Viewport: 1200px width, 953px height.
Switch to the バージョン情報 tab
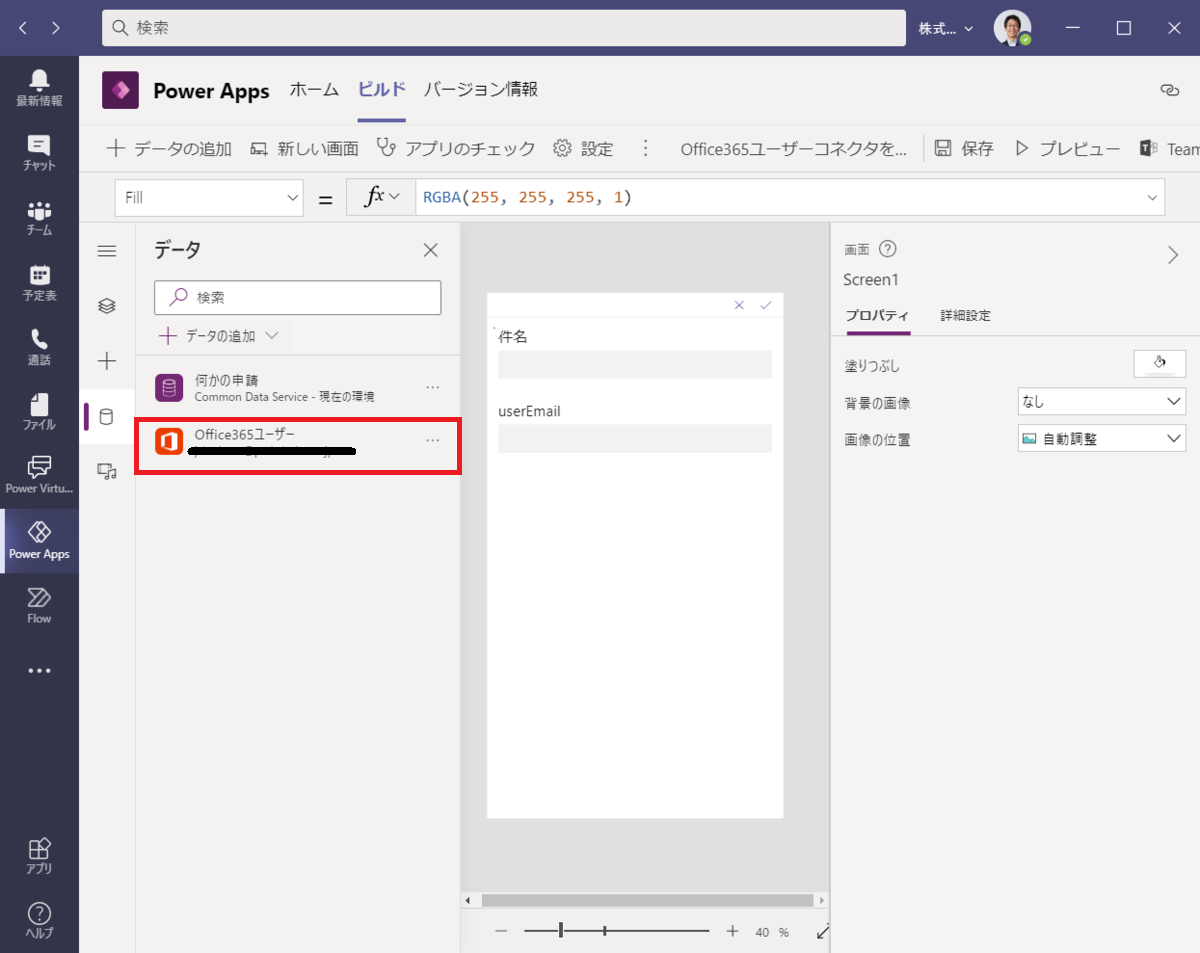pos(481,90)
